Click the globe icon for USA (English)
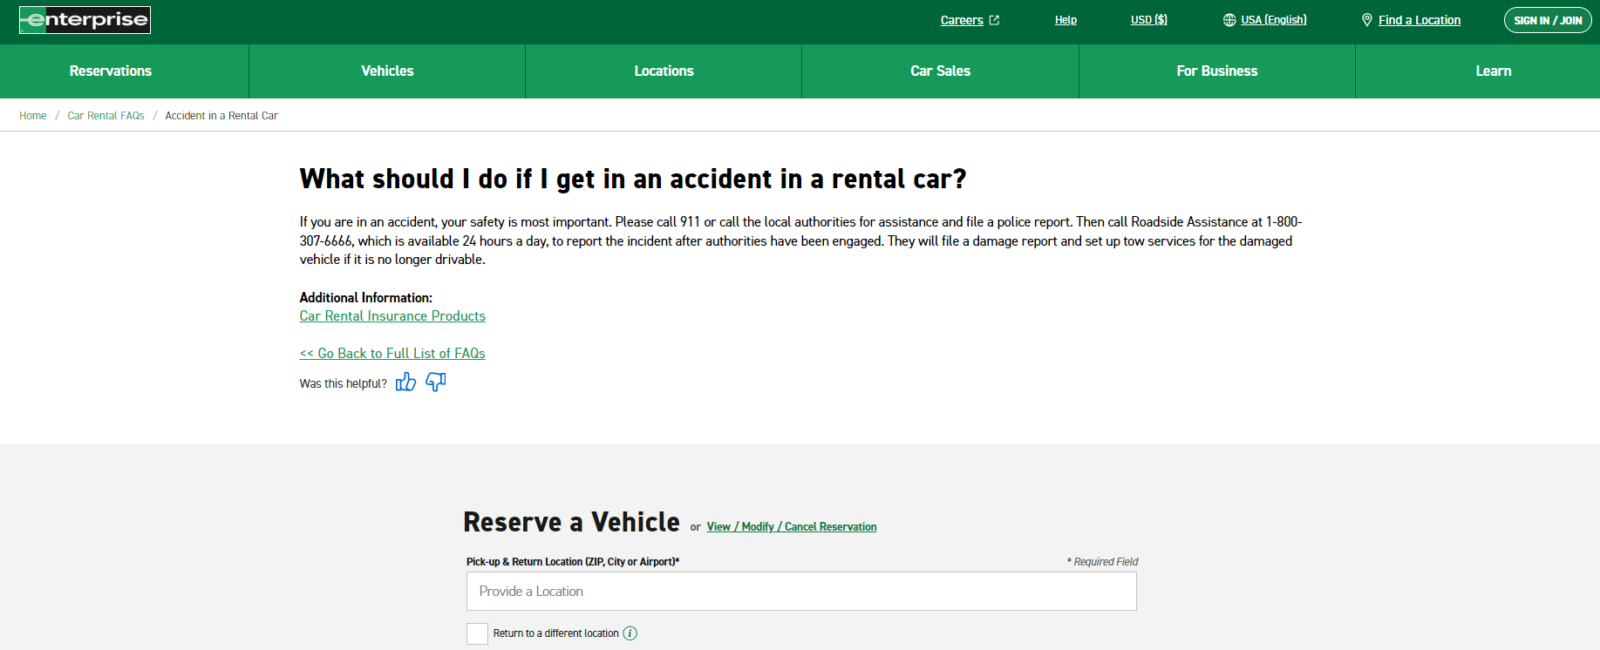The width and height of the screenshot is (1600, 650). [1229, 20]
